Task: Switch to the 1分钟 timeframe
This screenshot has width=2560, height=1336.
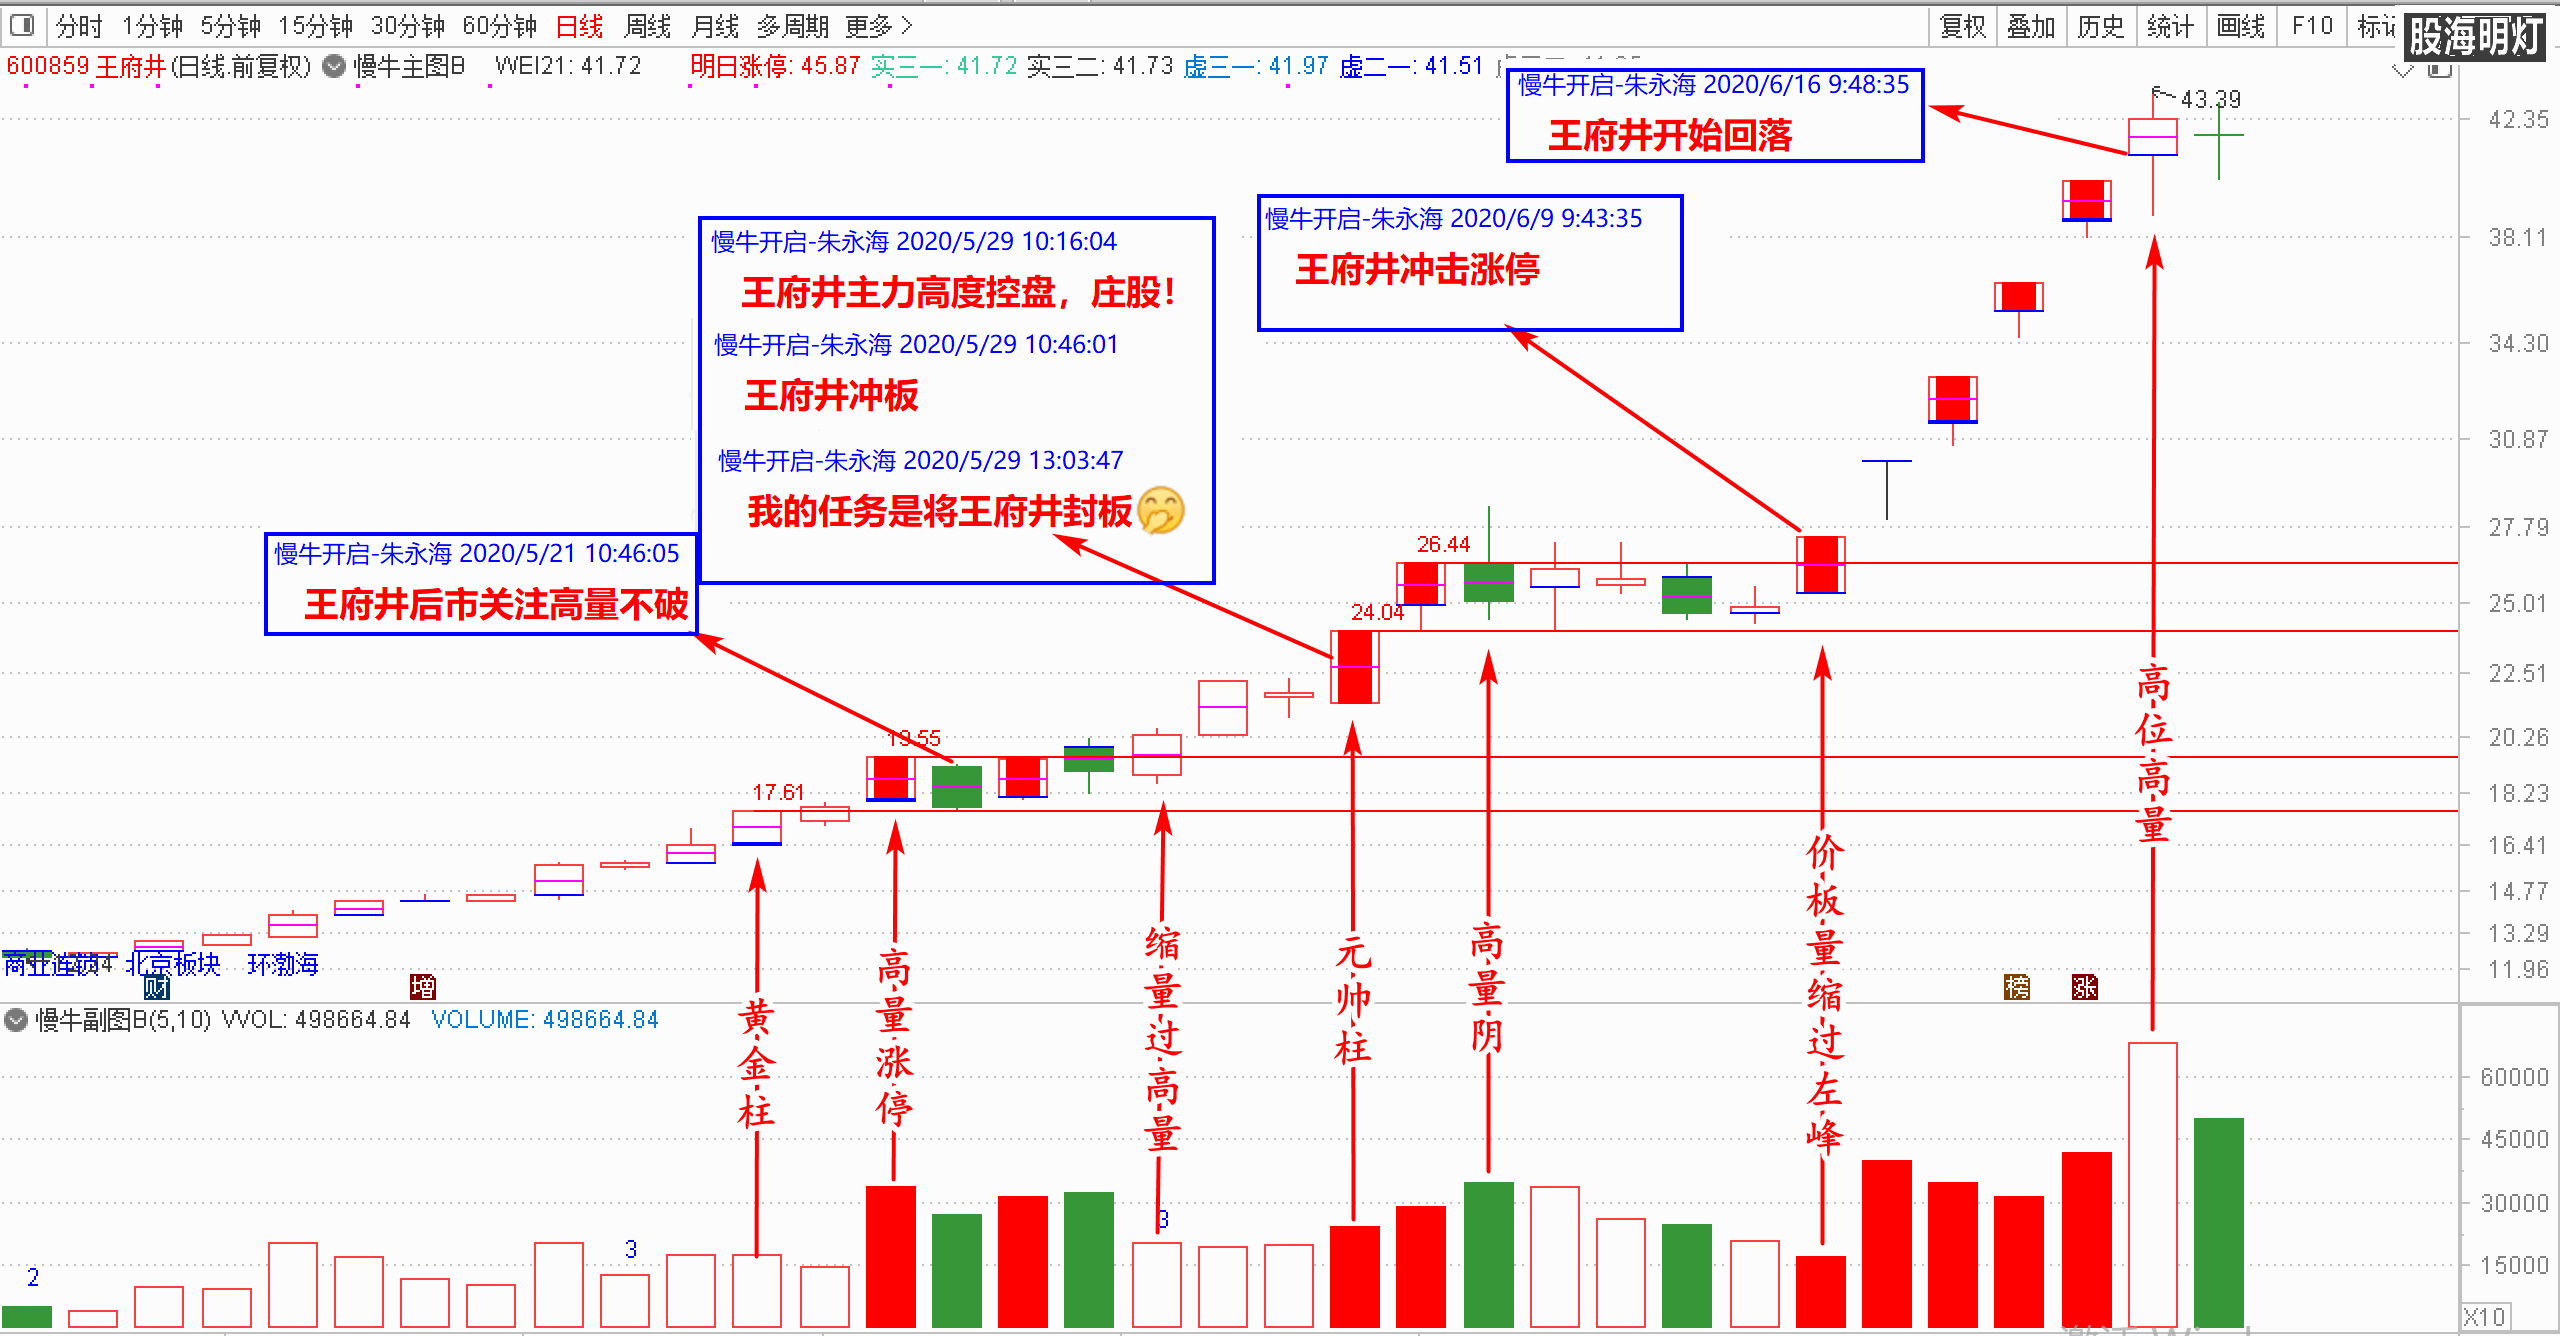Action: coord(152,26)
